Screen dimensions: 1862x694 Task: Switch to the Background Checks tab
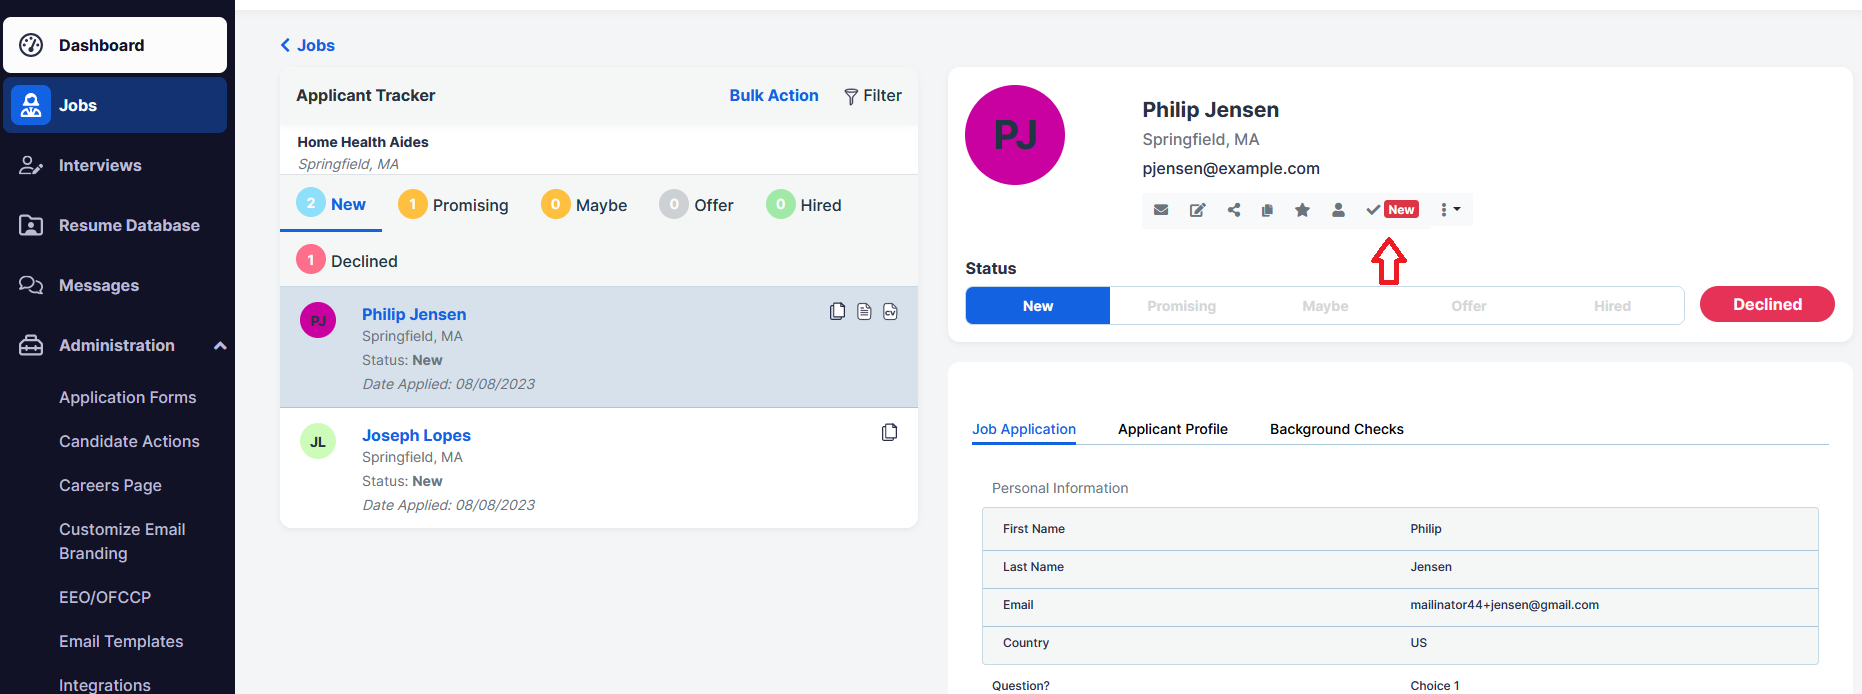click(1336, 429)
